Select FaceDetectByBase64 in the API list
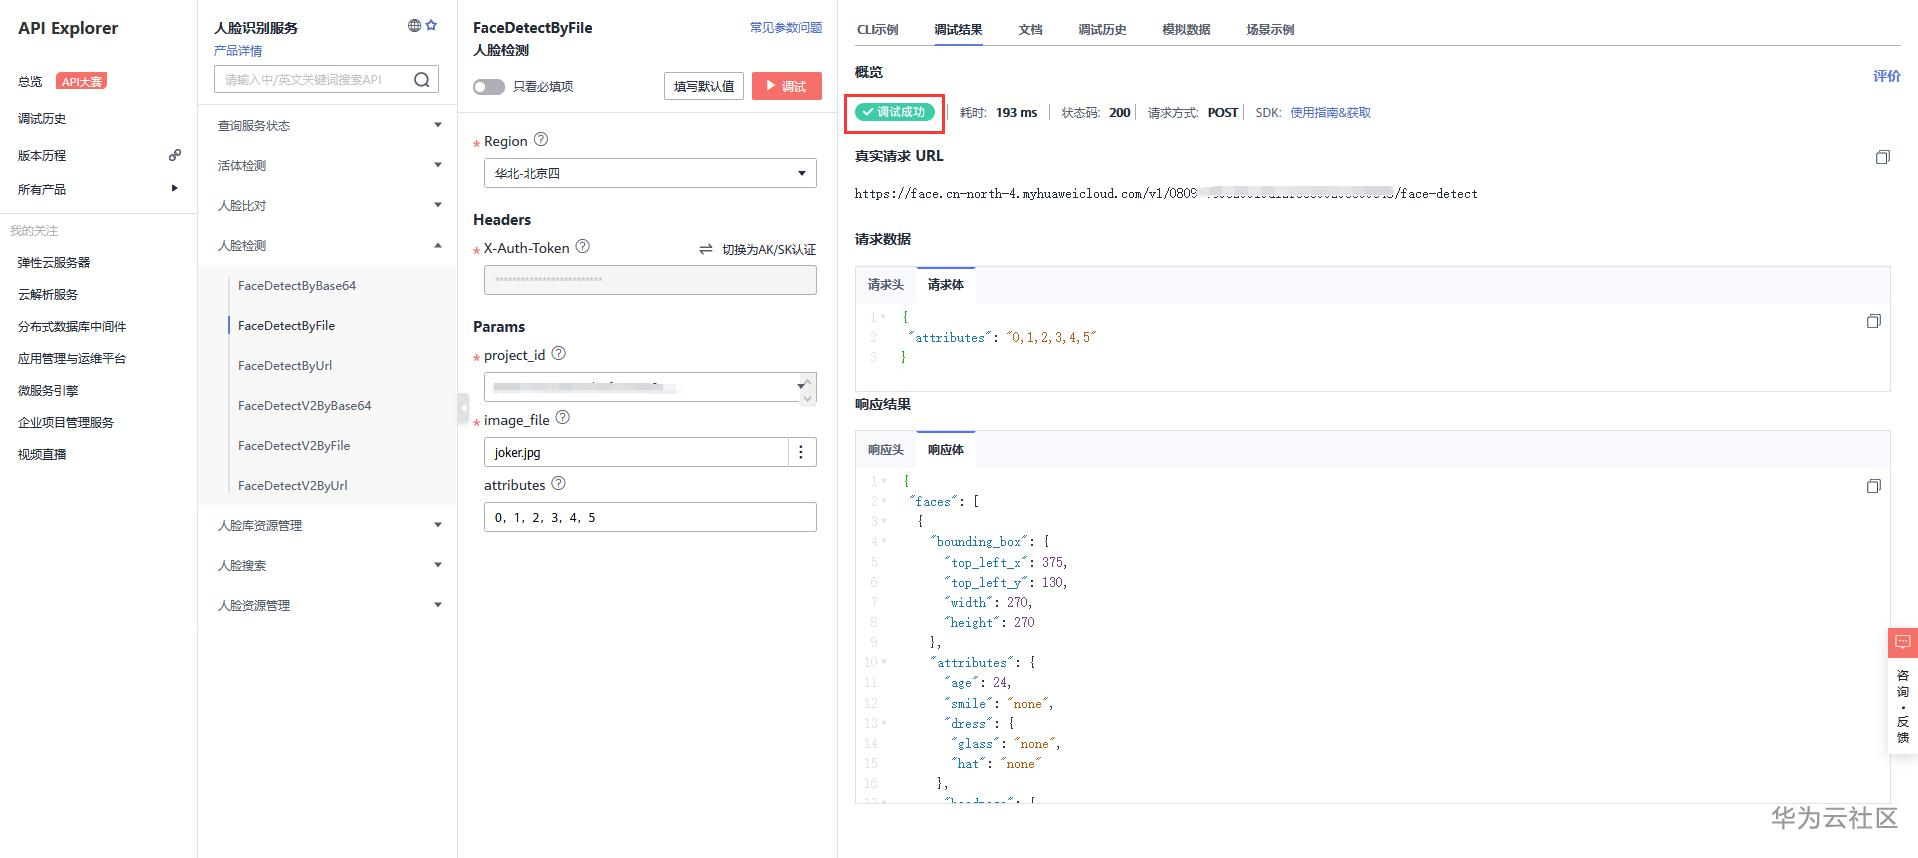1918x858 pixels. coord(297,285)
